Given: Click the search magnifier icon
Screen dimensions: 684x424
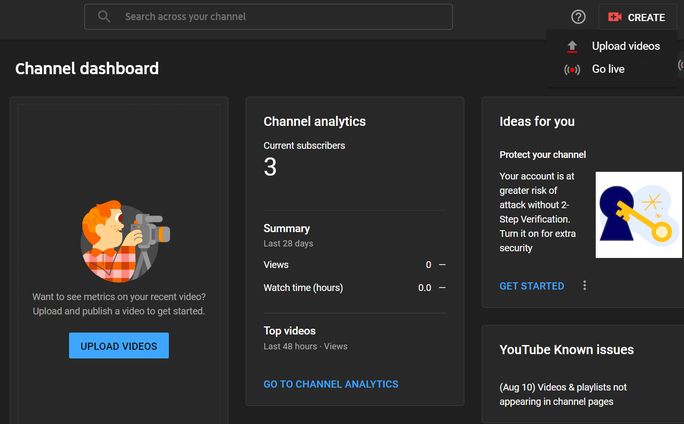Looking at the screenshot, I should point(104,17).
